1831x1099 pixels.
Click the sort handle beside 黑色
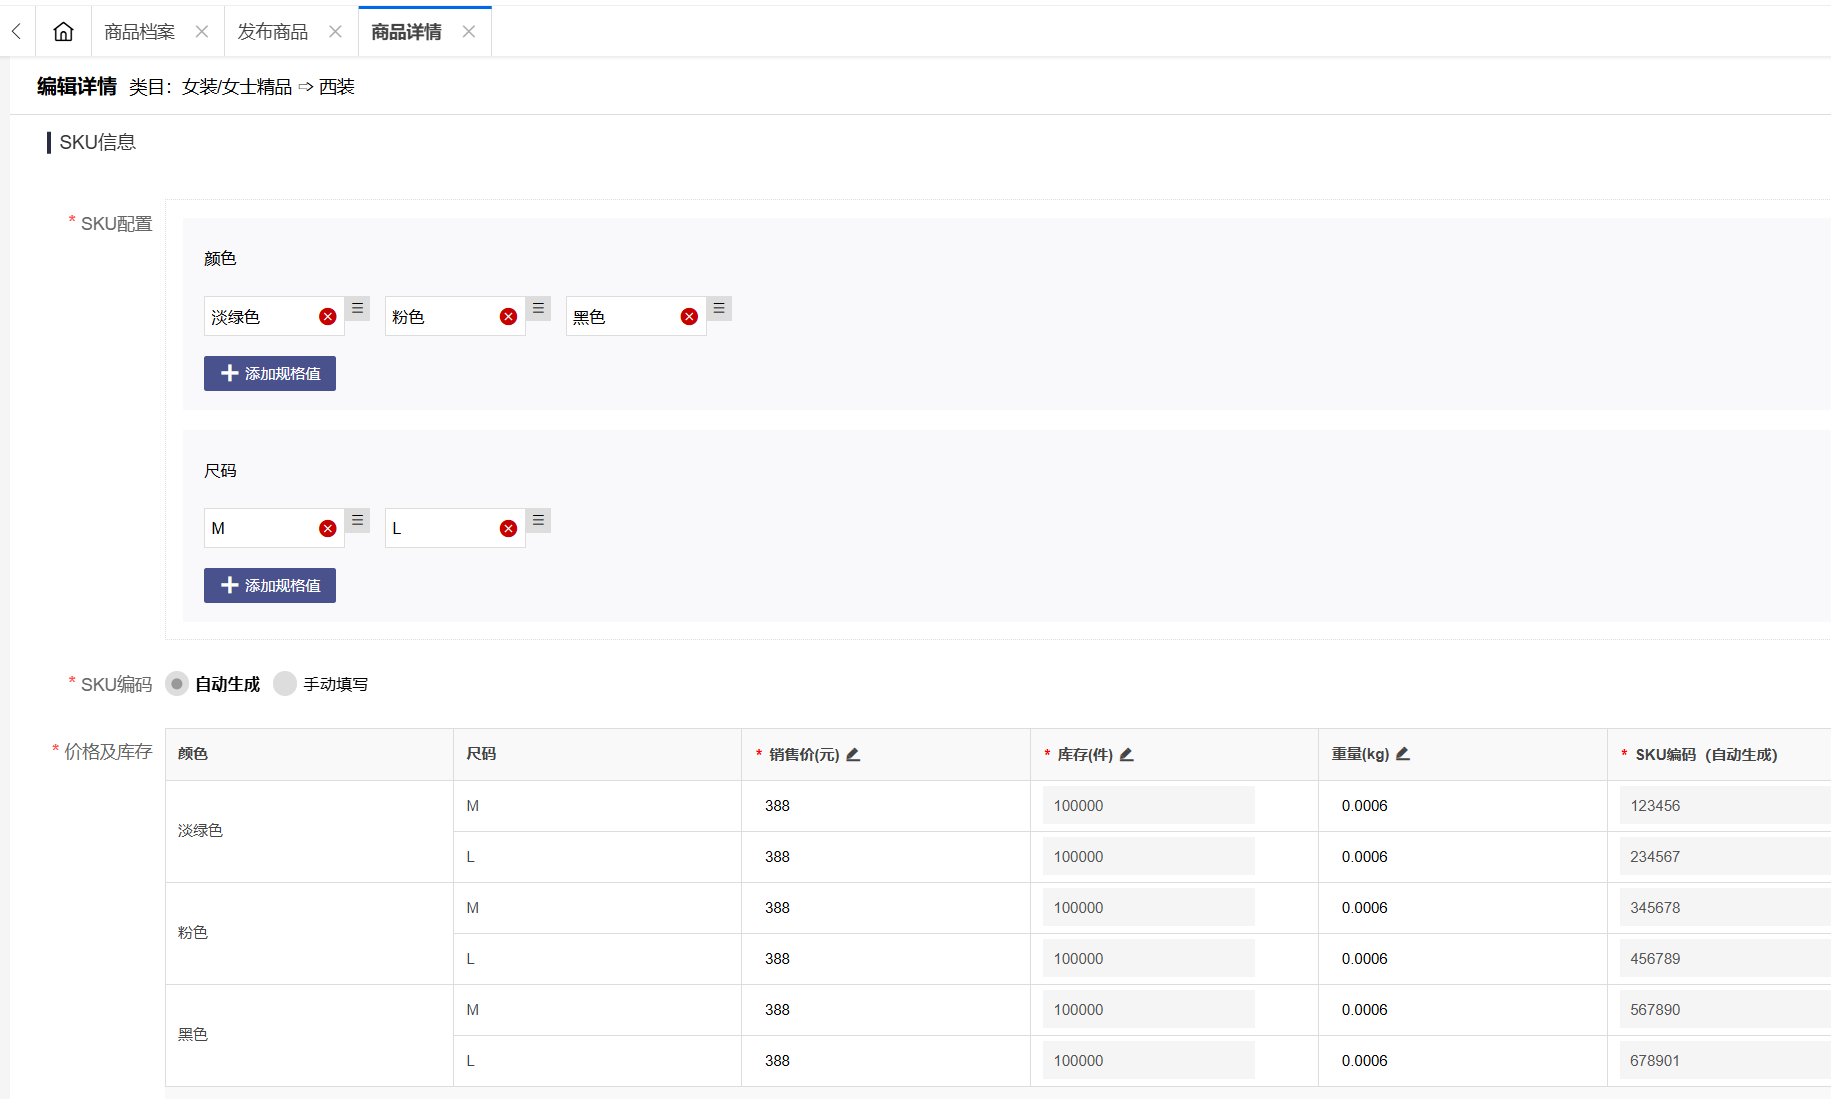pos(719,308)
